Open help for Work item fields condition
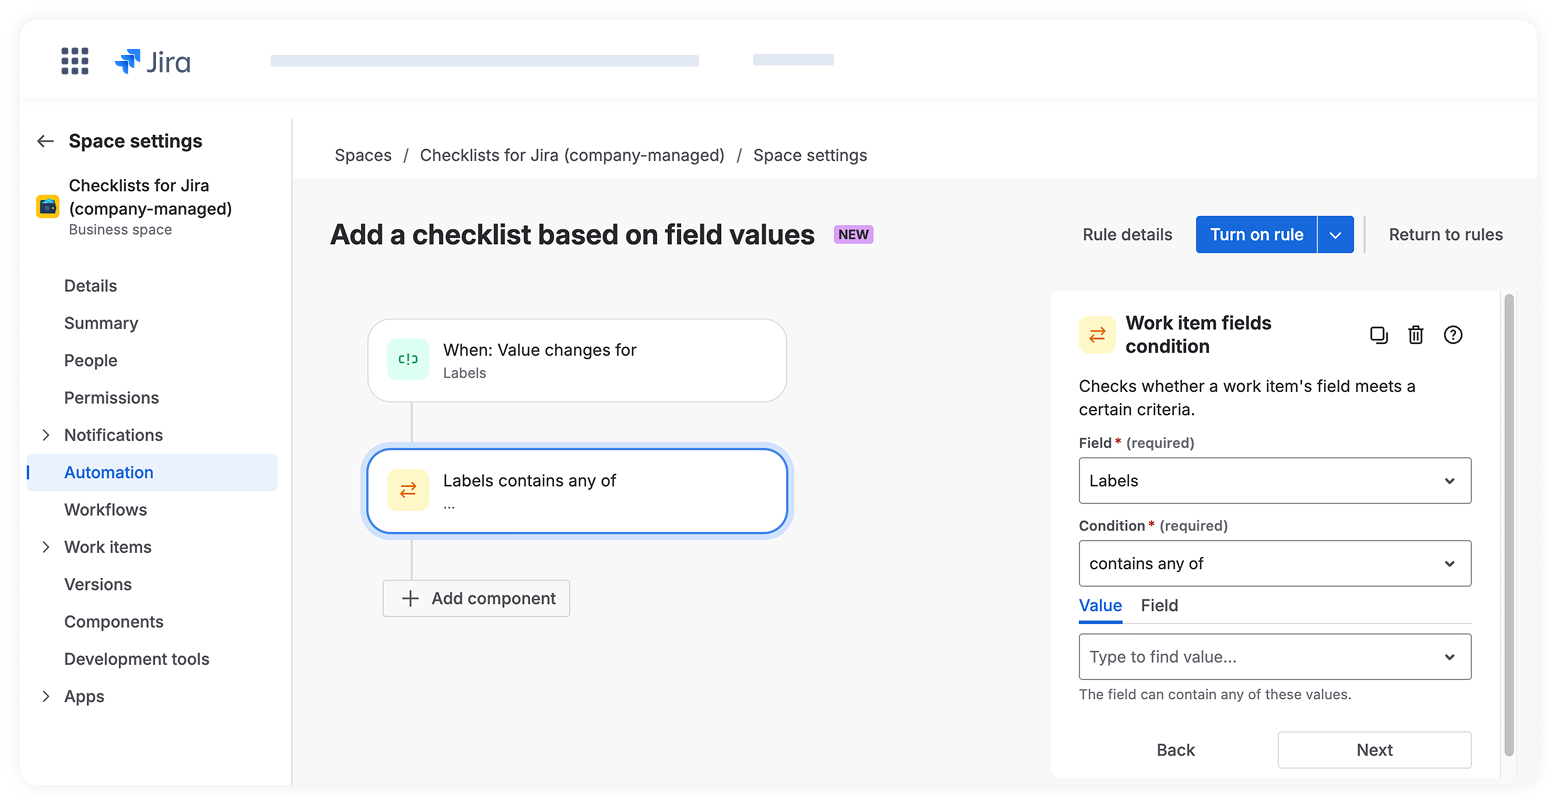 [1453, 335]
